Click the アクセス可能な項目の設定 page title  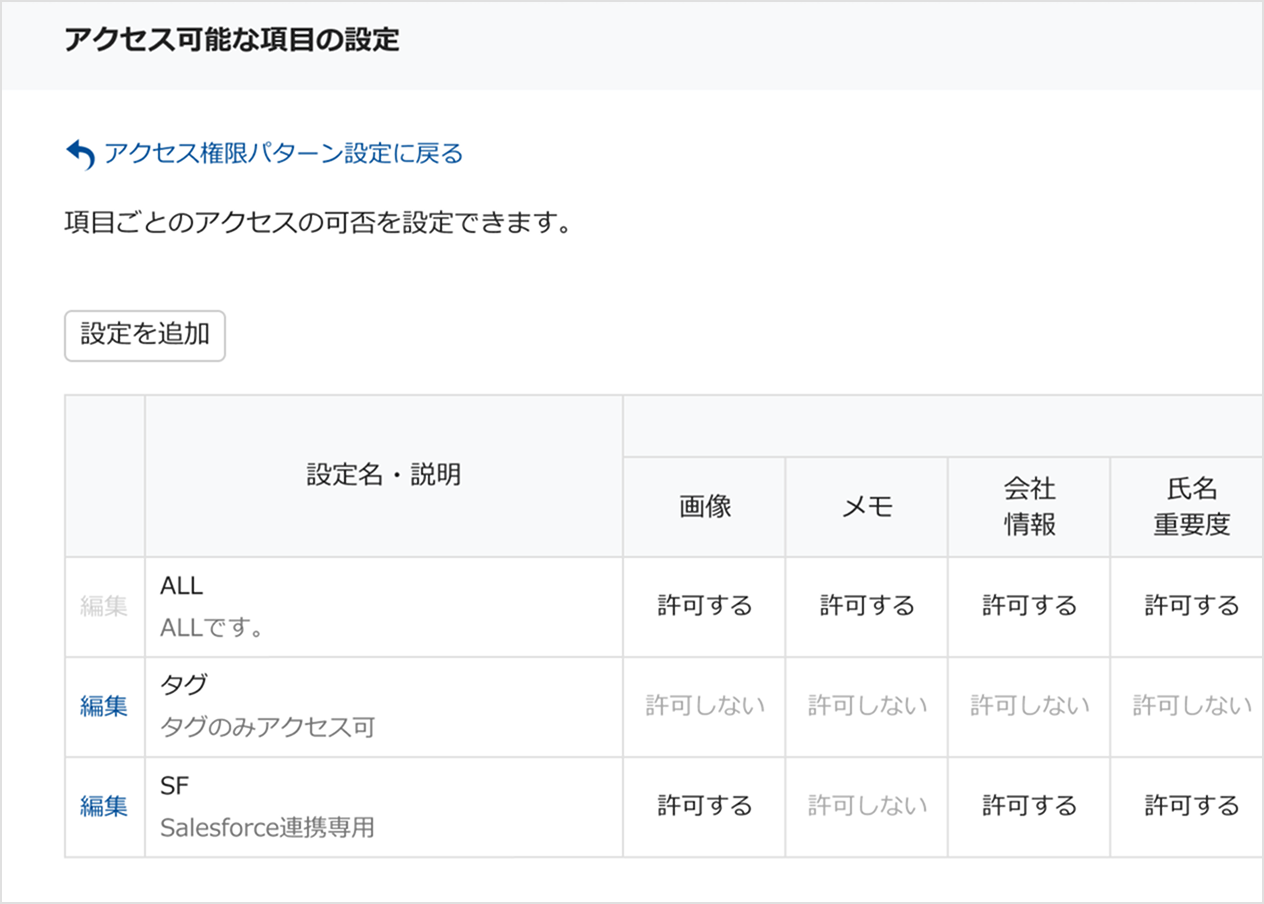click(x=231, y=40)
